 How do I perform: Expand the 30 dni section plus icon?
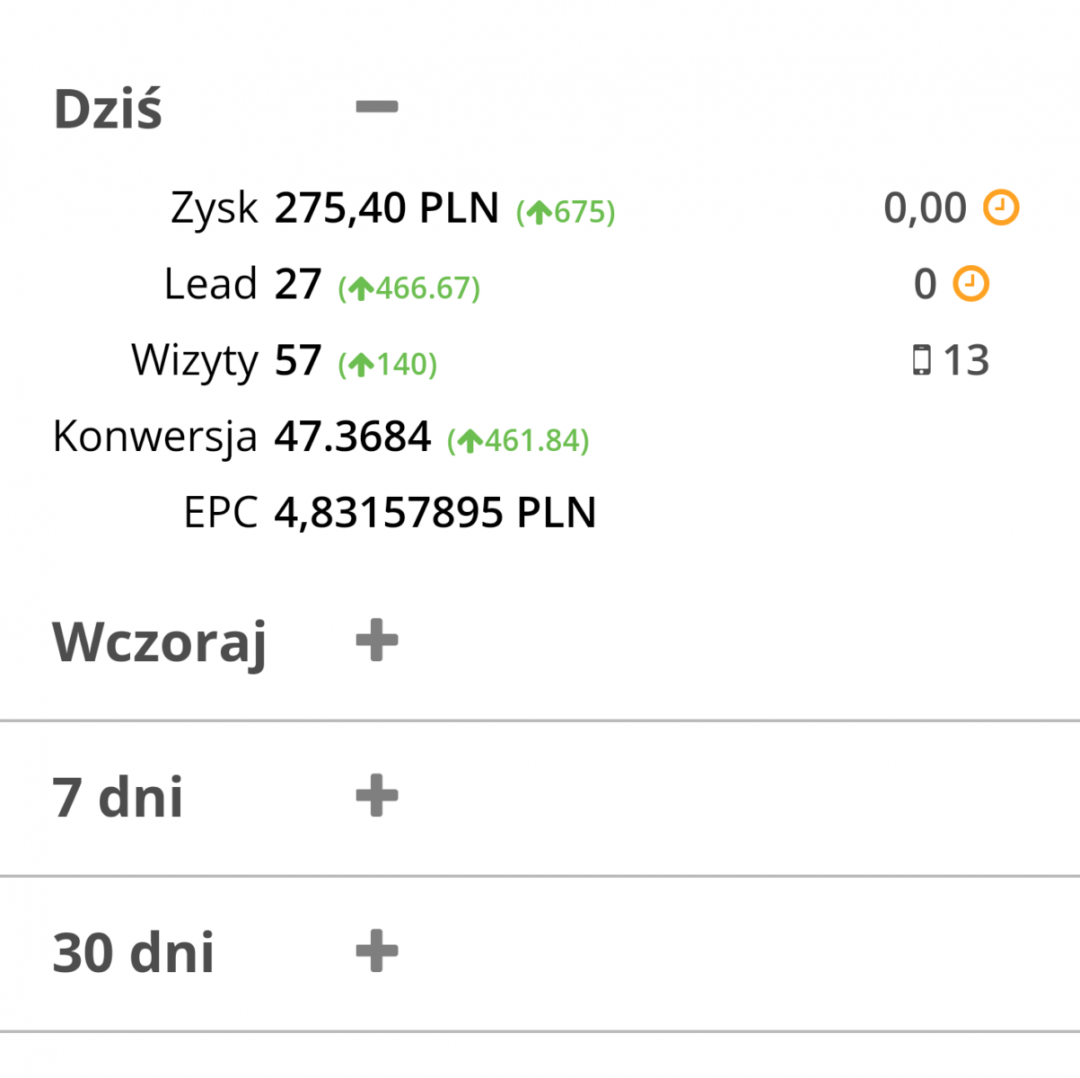click(377, 951)
